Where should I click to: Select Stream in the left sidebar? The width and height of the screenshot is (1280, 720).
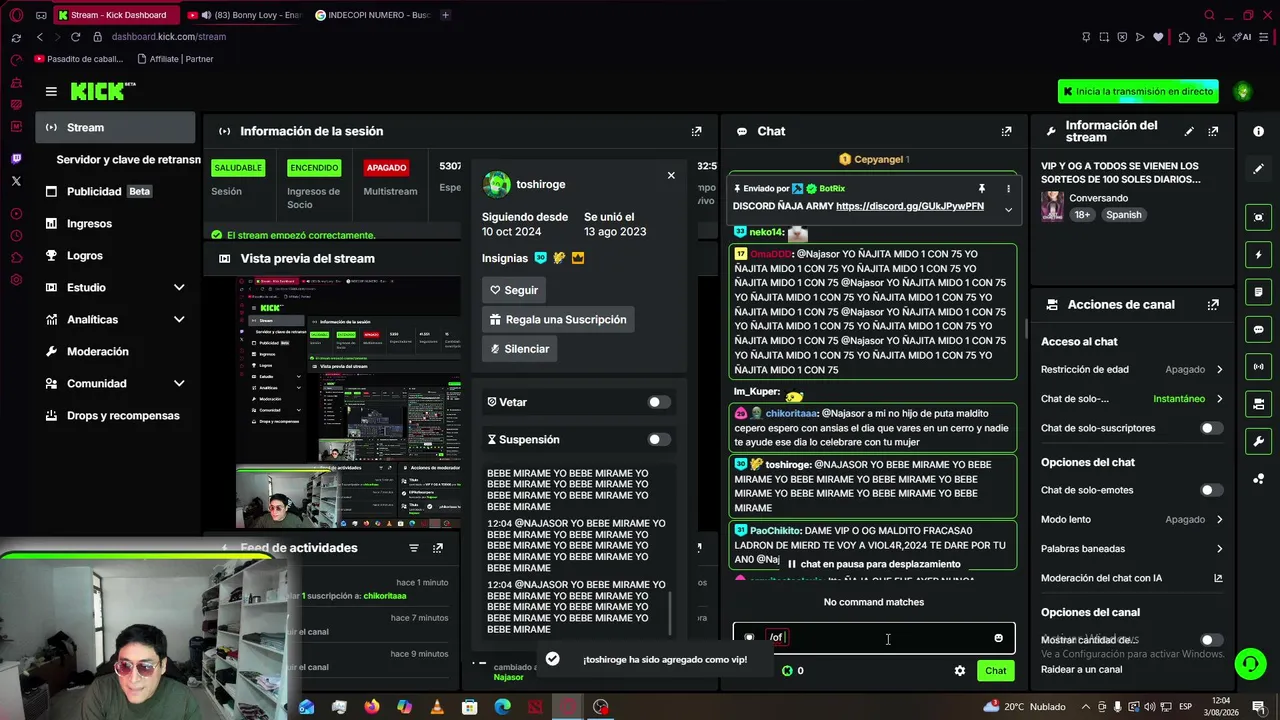[116, 127]
